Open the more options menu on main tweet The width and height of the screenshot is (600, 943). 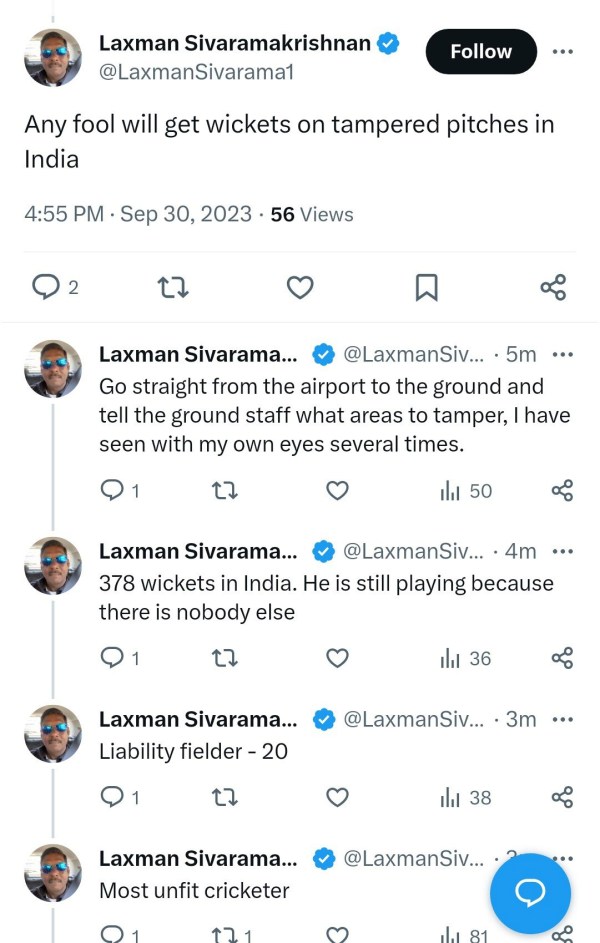point(563,52)
